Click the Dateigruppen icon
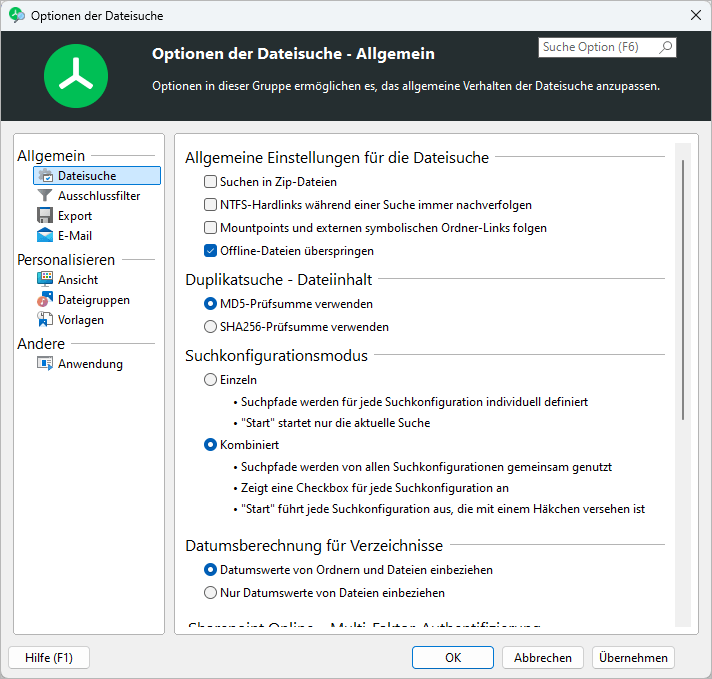 (45, 300)
